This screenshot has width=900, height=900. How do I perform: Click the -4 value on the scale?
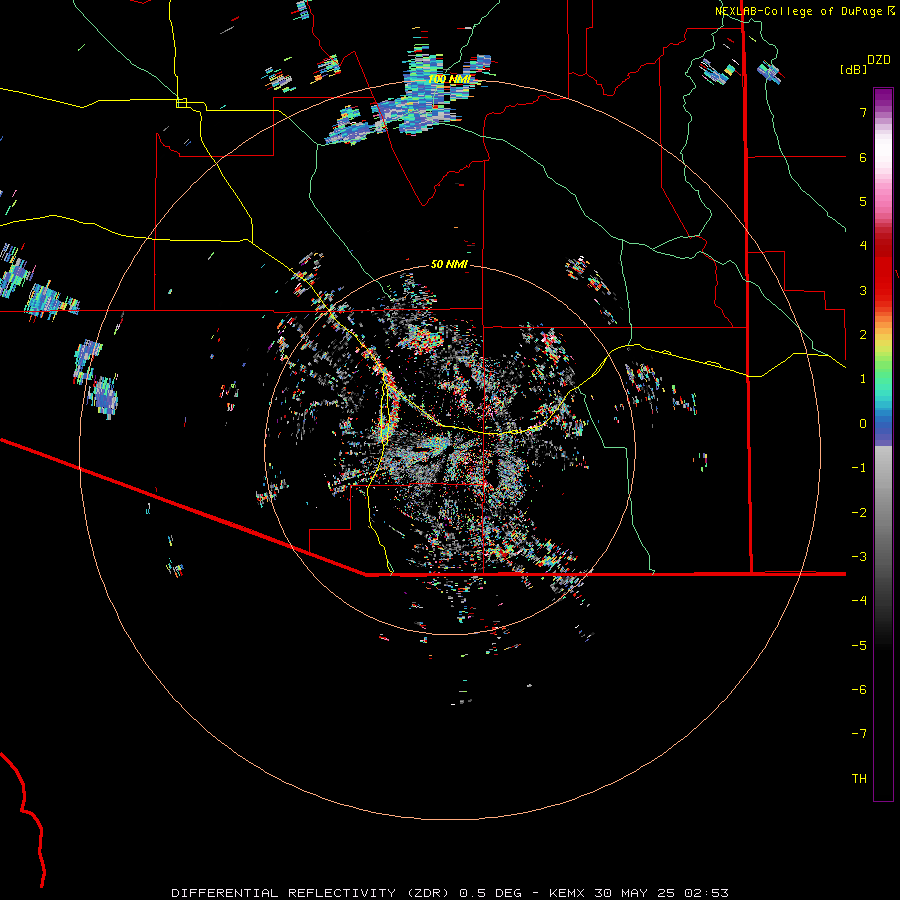coord(859,601)
